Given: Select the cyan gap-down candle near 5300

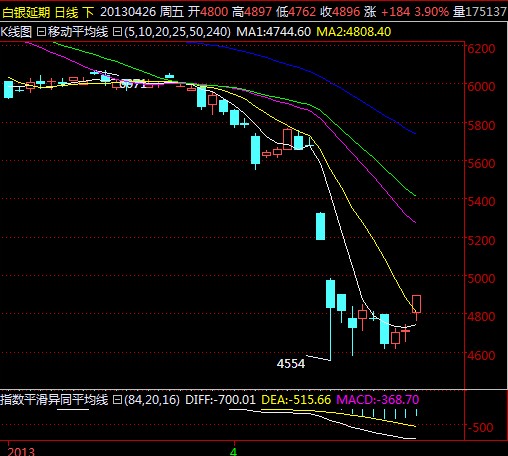Looking at the screenshot, I should [x=320, y=226].
